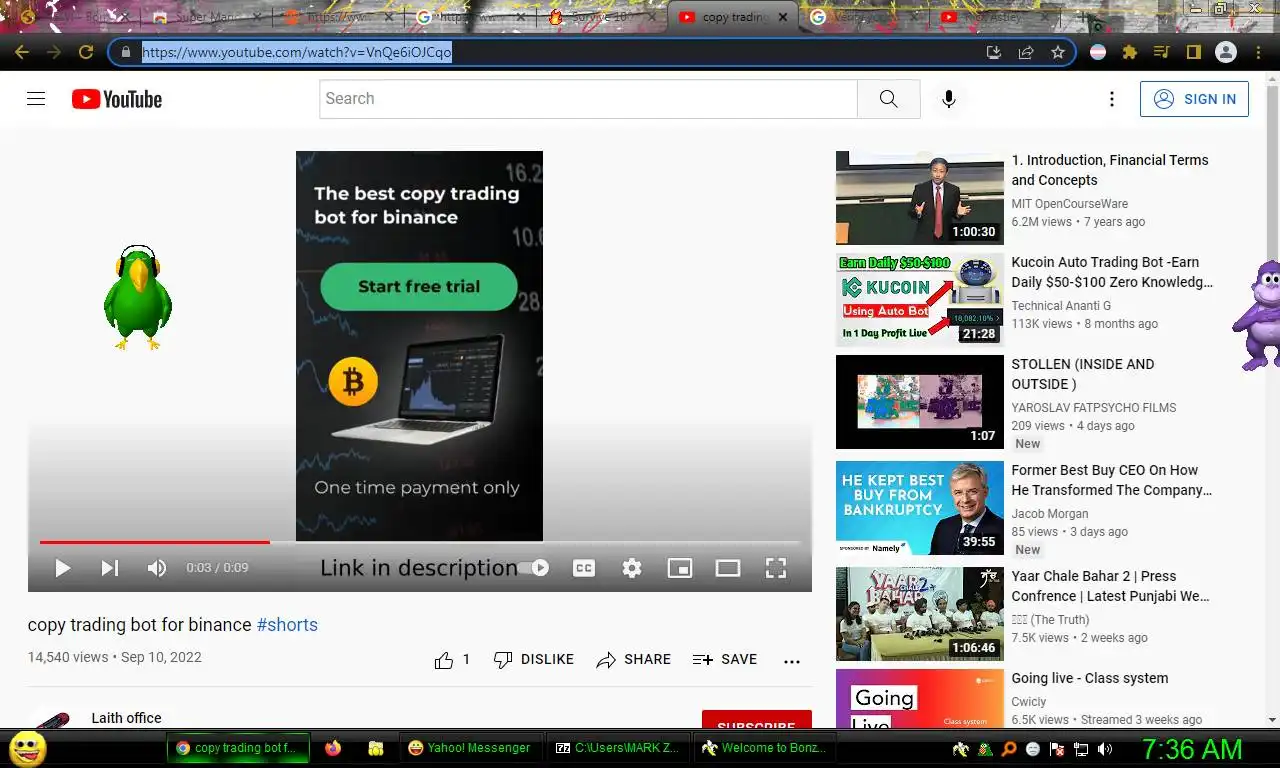Close the copy trading tab
This screenshot has height=768, width=1280.
tap(782, 17)
